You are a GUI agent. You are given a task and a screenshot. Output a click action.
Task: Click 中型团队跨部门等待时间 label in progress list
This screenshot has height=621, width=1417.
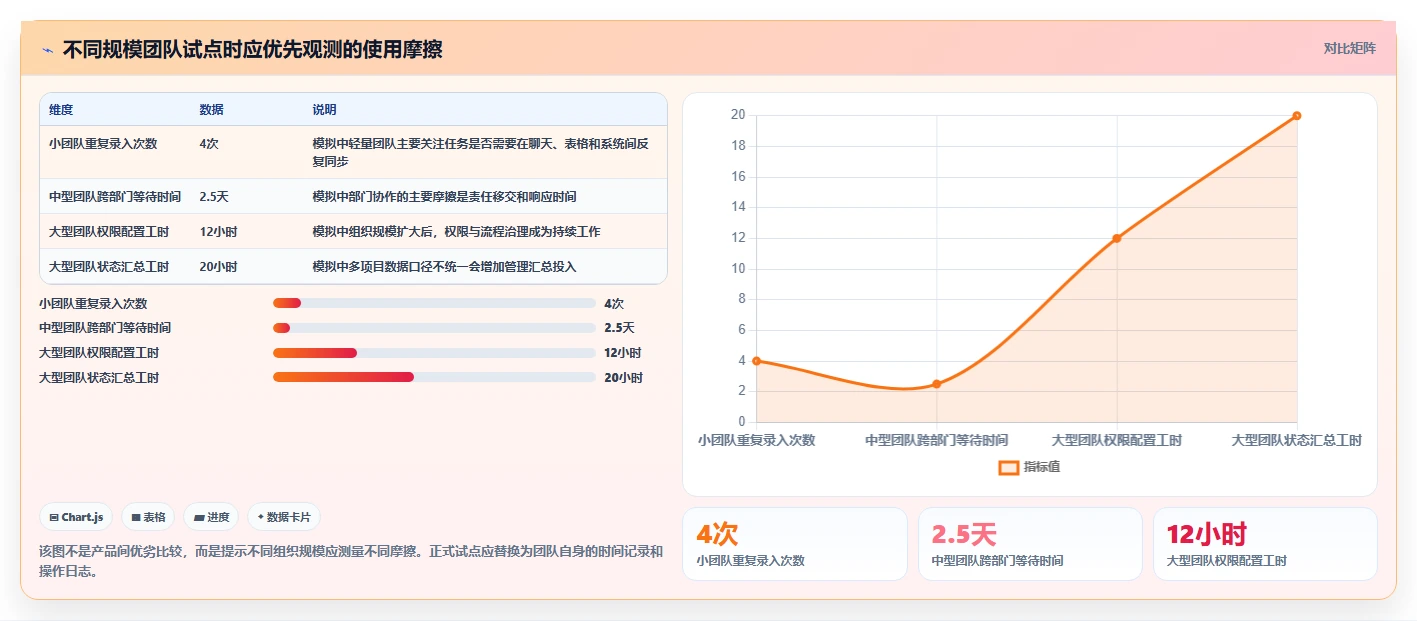[105, 328]
